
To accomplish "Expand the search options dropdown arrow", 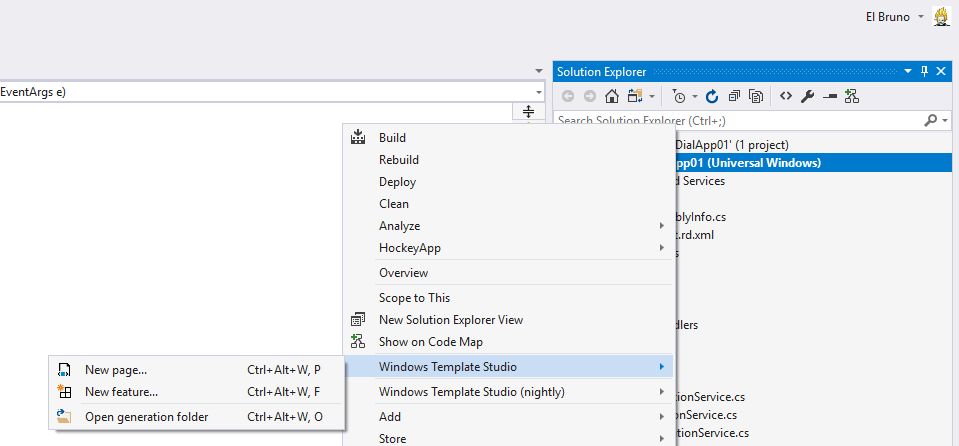I will (x=945, y=120).
